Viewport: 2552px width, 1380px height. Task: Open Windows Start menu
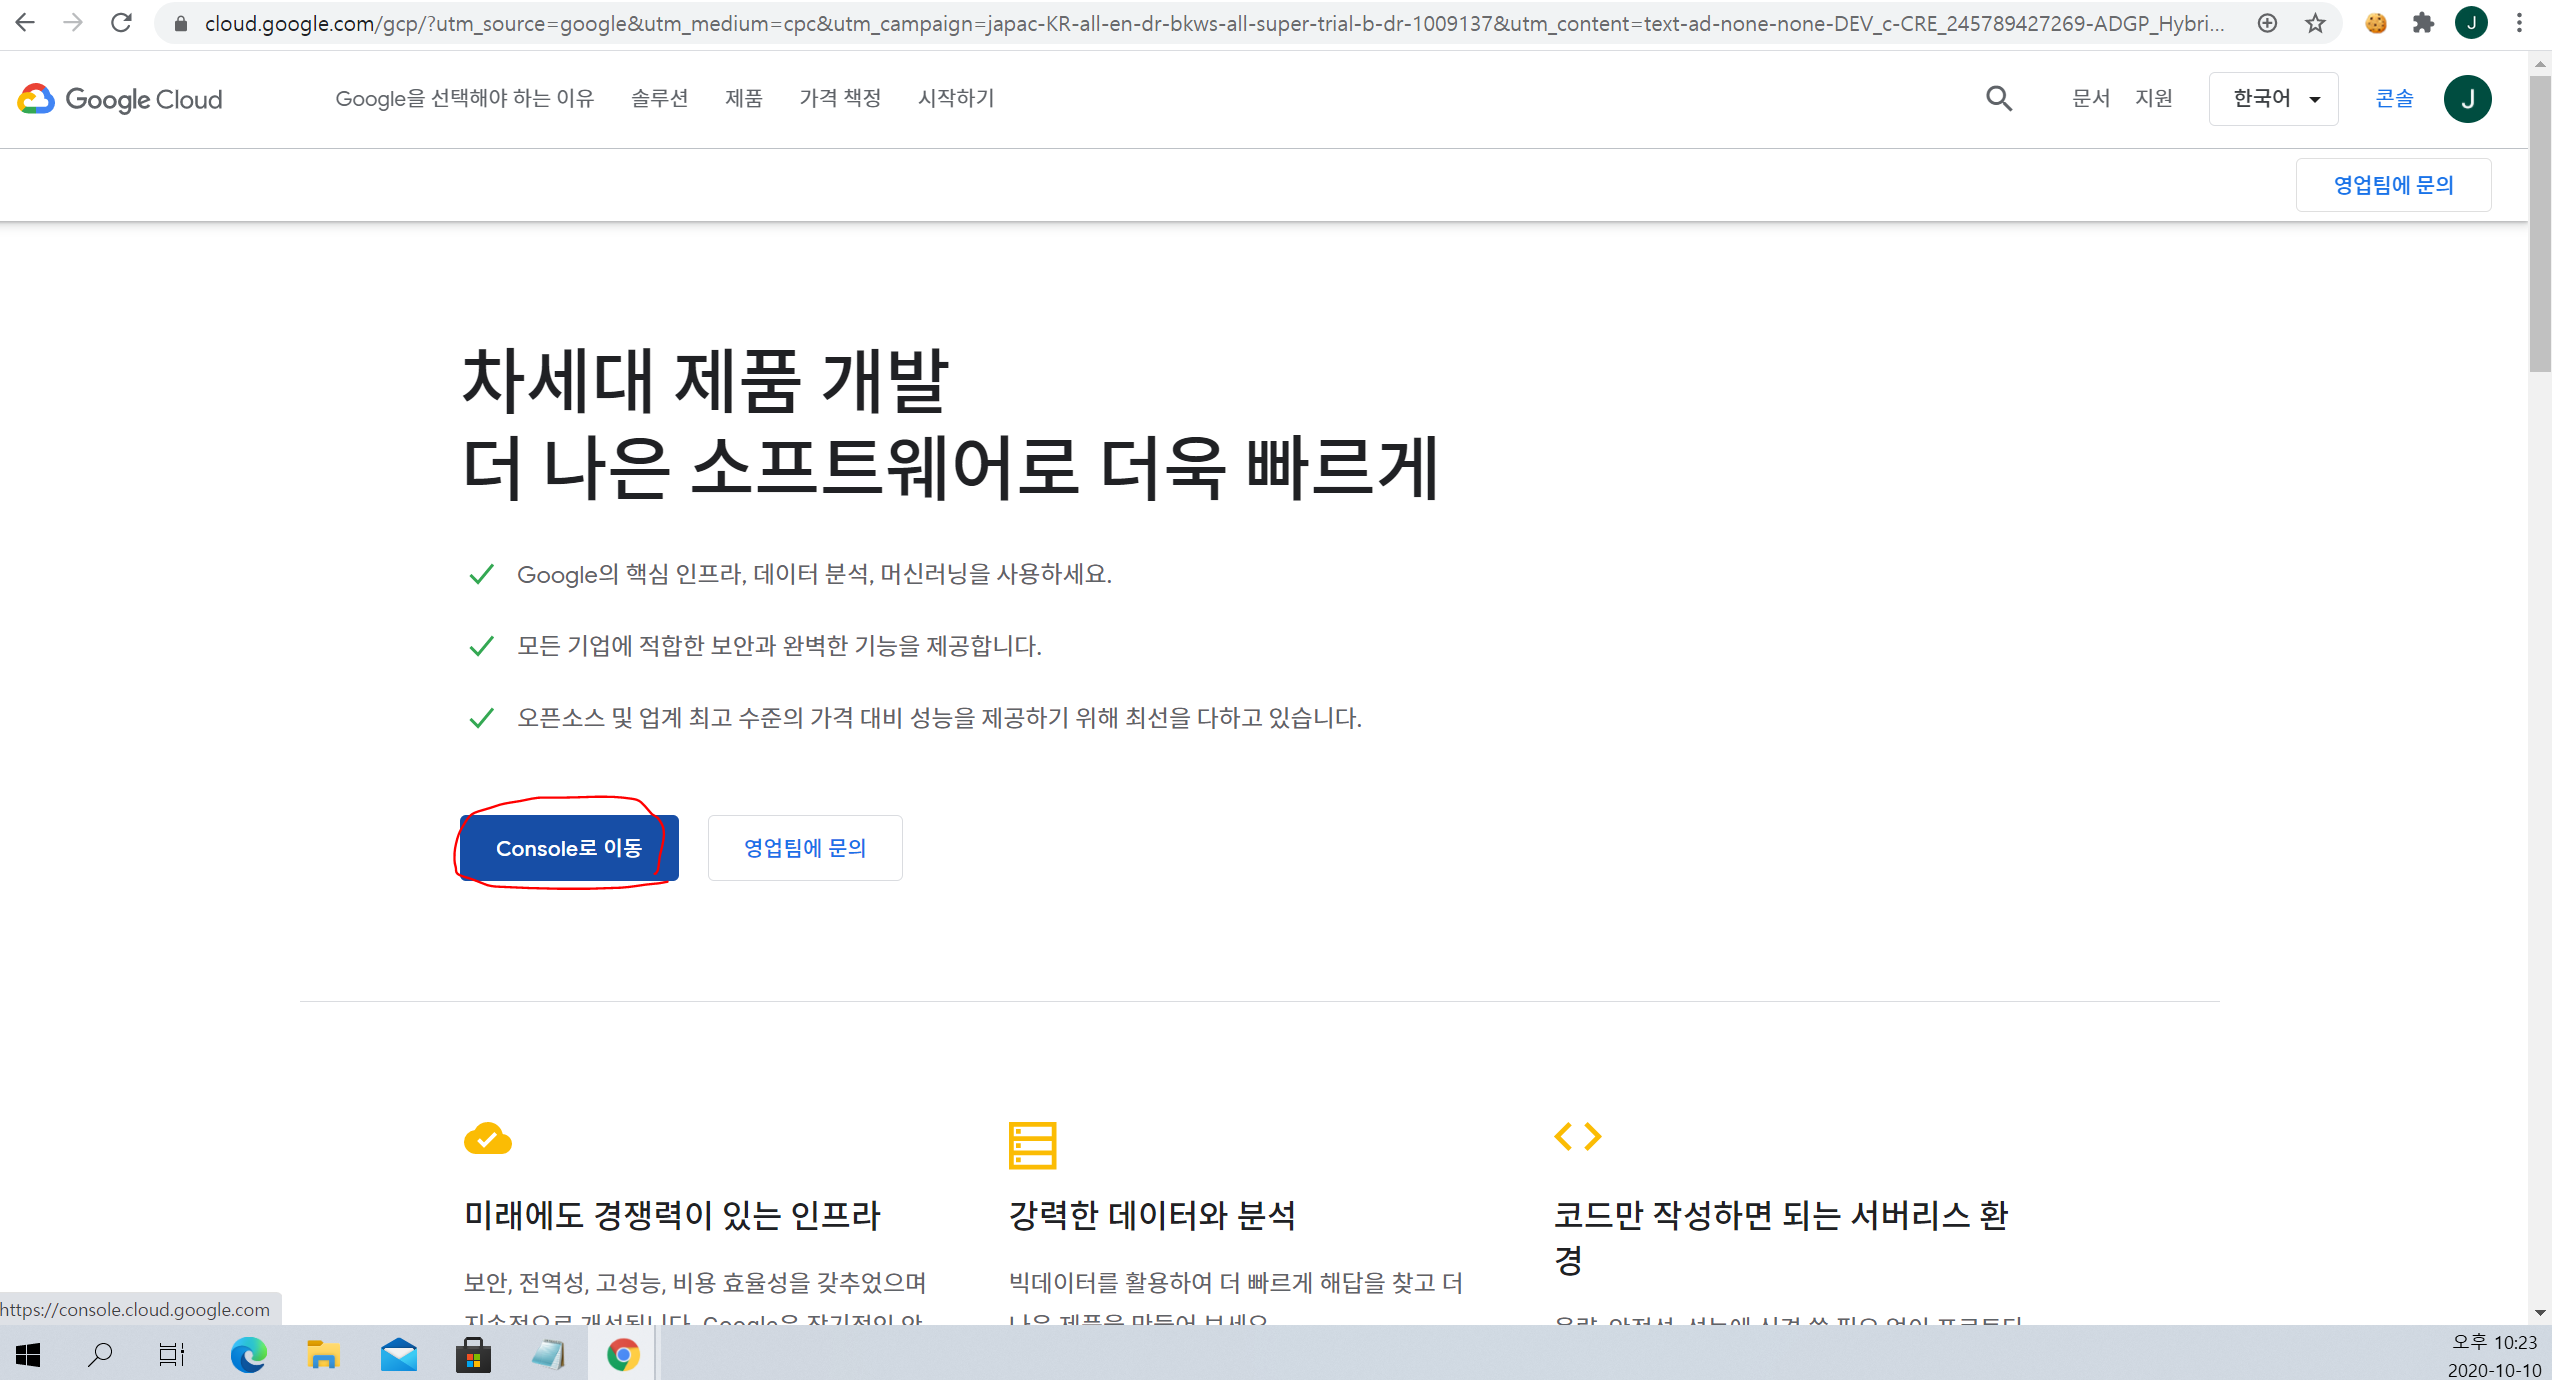(28, 1355)
